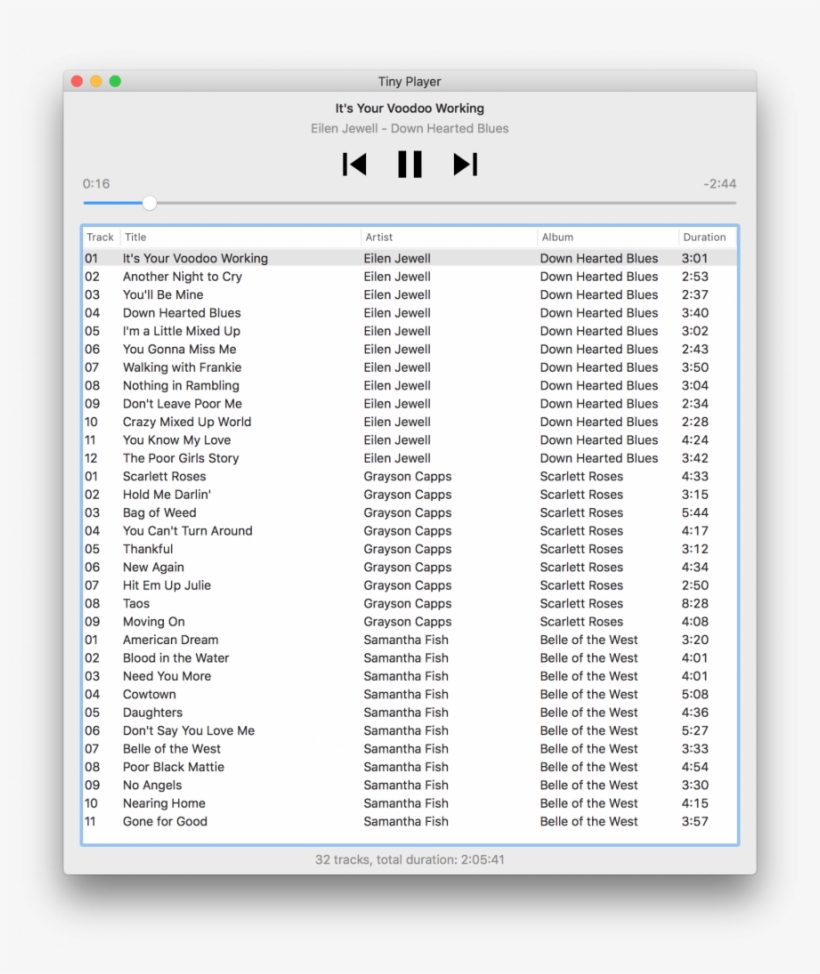This screenshot has width=820, height=974.
Task: Skip to the next track
Action: [x=462, y=164]
